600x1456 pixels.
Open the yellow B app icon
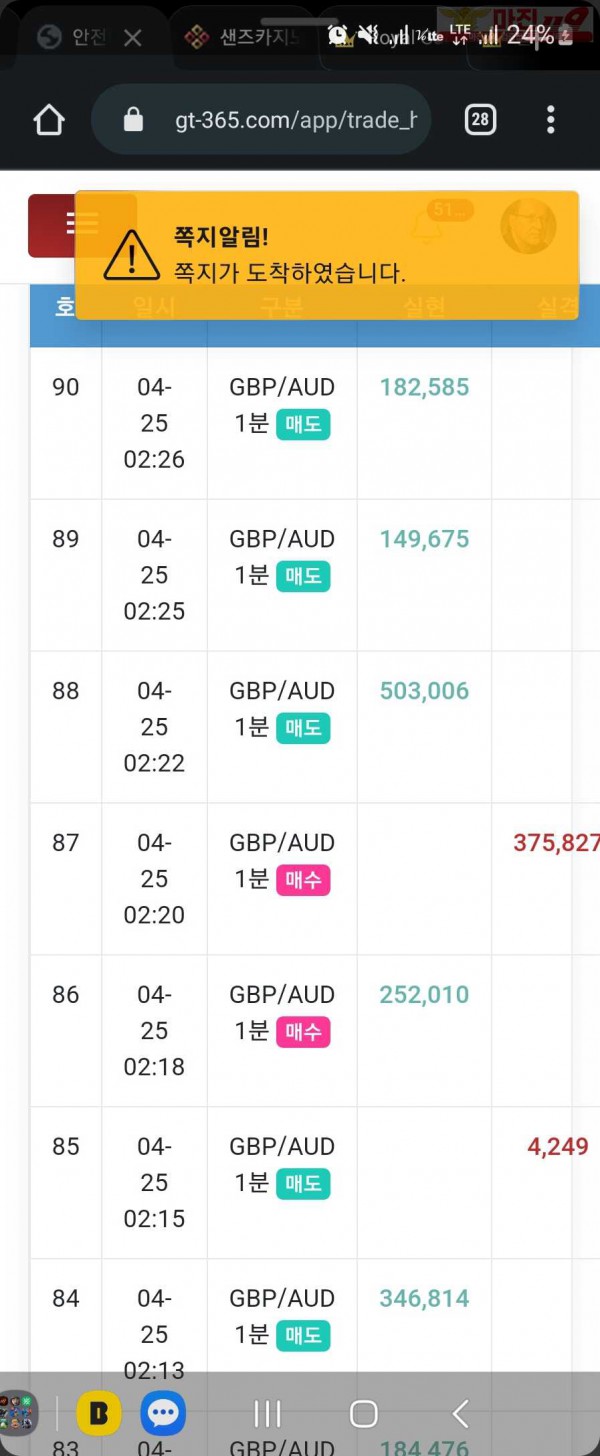(x=99, y=1413)
